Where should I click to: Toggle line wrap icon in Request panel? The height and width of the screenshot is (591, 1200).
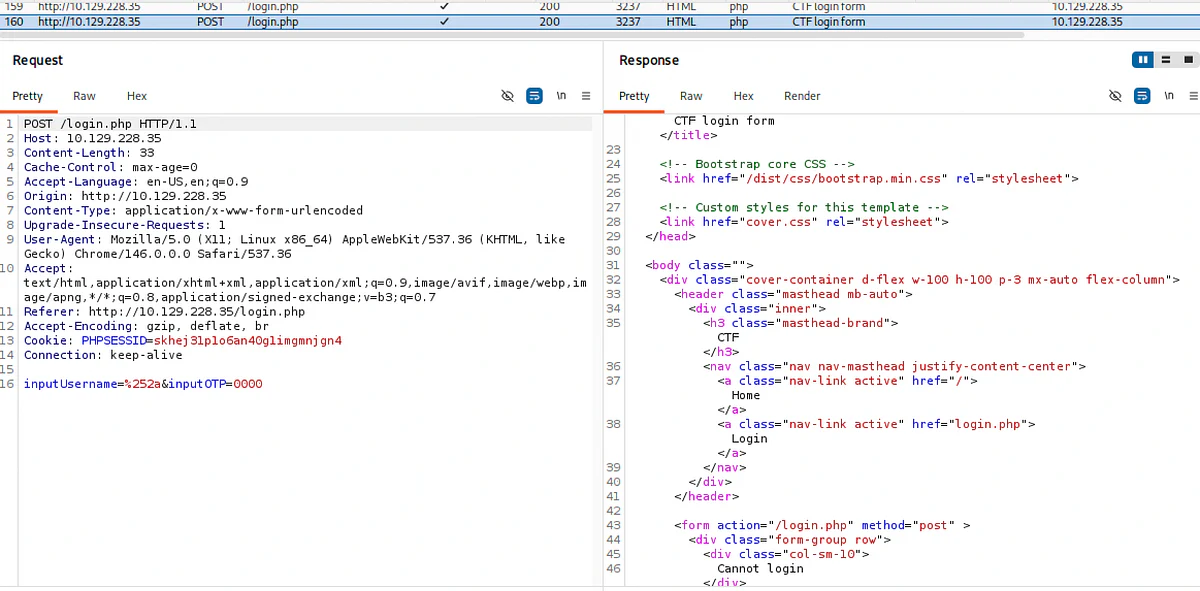click(x=535, y=96)
